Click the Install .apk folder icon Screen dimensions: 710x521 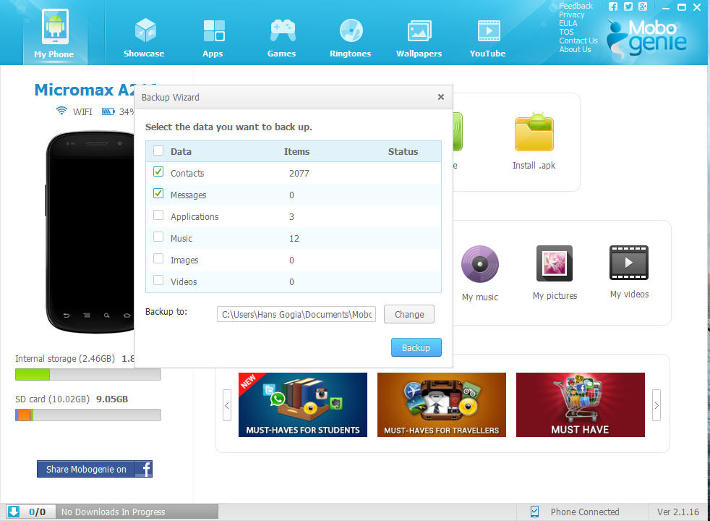[x=534, y=132]
